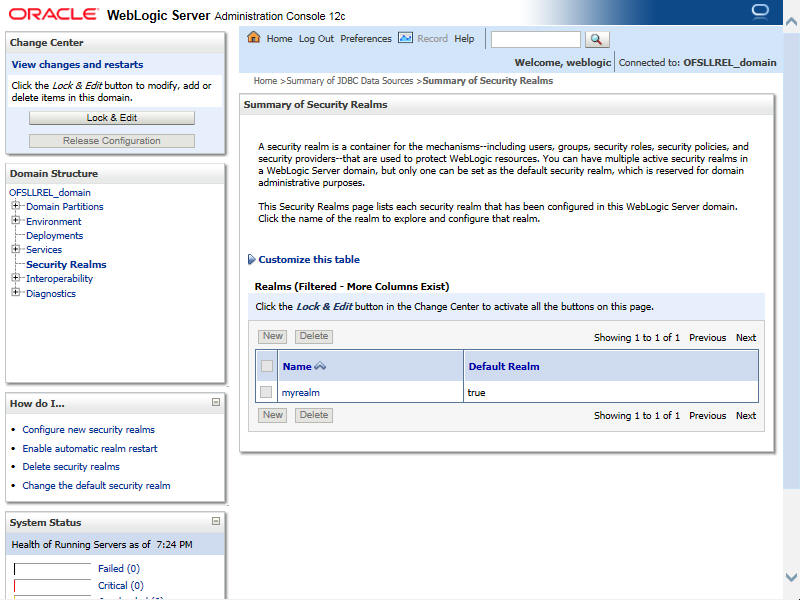Click the New button above the Realms table
Image resolution: width=800 pixels, height=600 pixels.
[x=272, y=336]
